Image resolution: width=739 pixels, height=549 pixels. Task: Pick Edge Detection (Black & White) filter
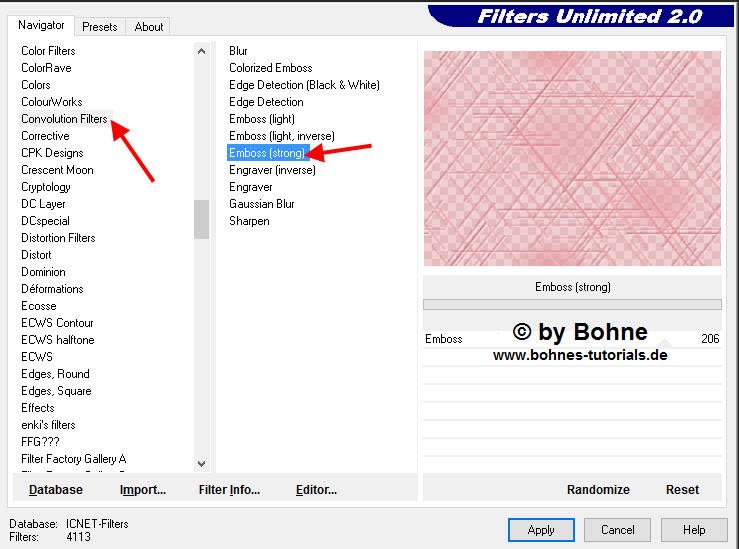pyautogui.click(x=304, y=85)
